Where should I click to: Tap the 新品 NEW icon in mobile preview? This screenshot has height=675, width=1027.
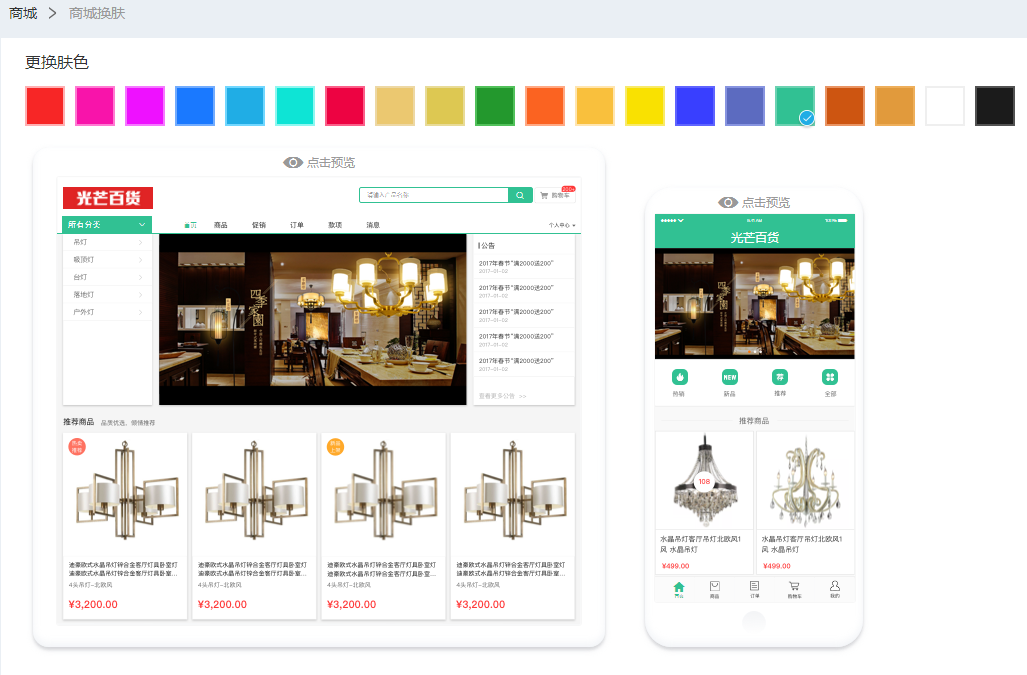[729, 377]
